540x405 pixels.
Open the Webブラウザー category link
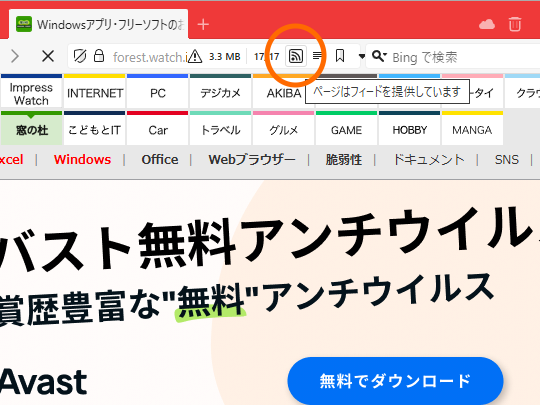(x=252, y=159)
